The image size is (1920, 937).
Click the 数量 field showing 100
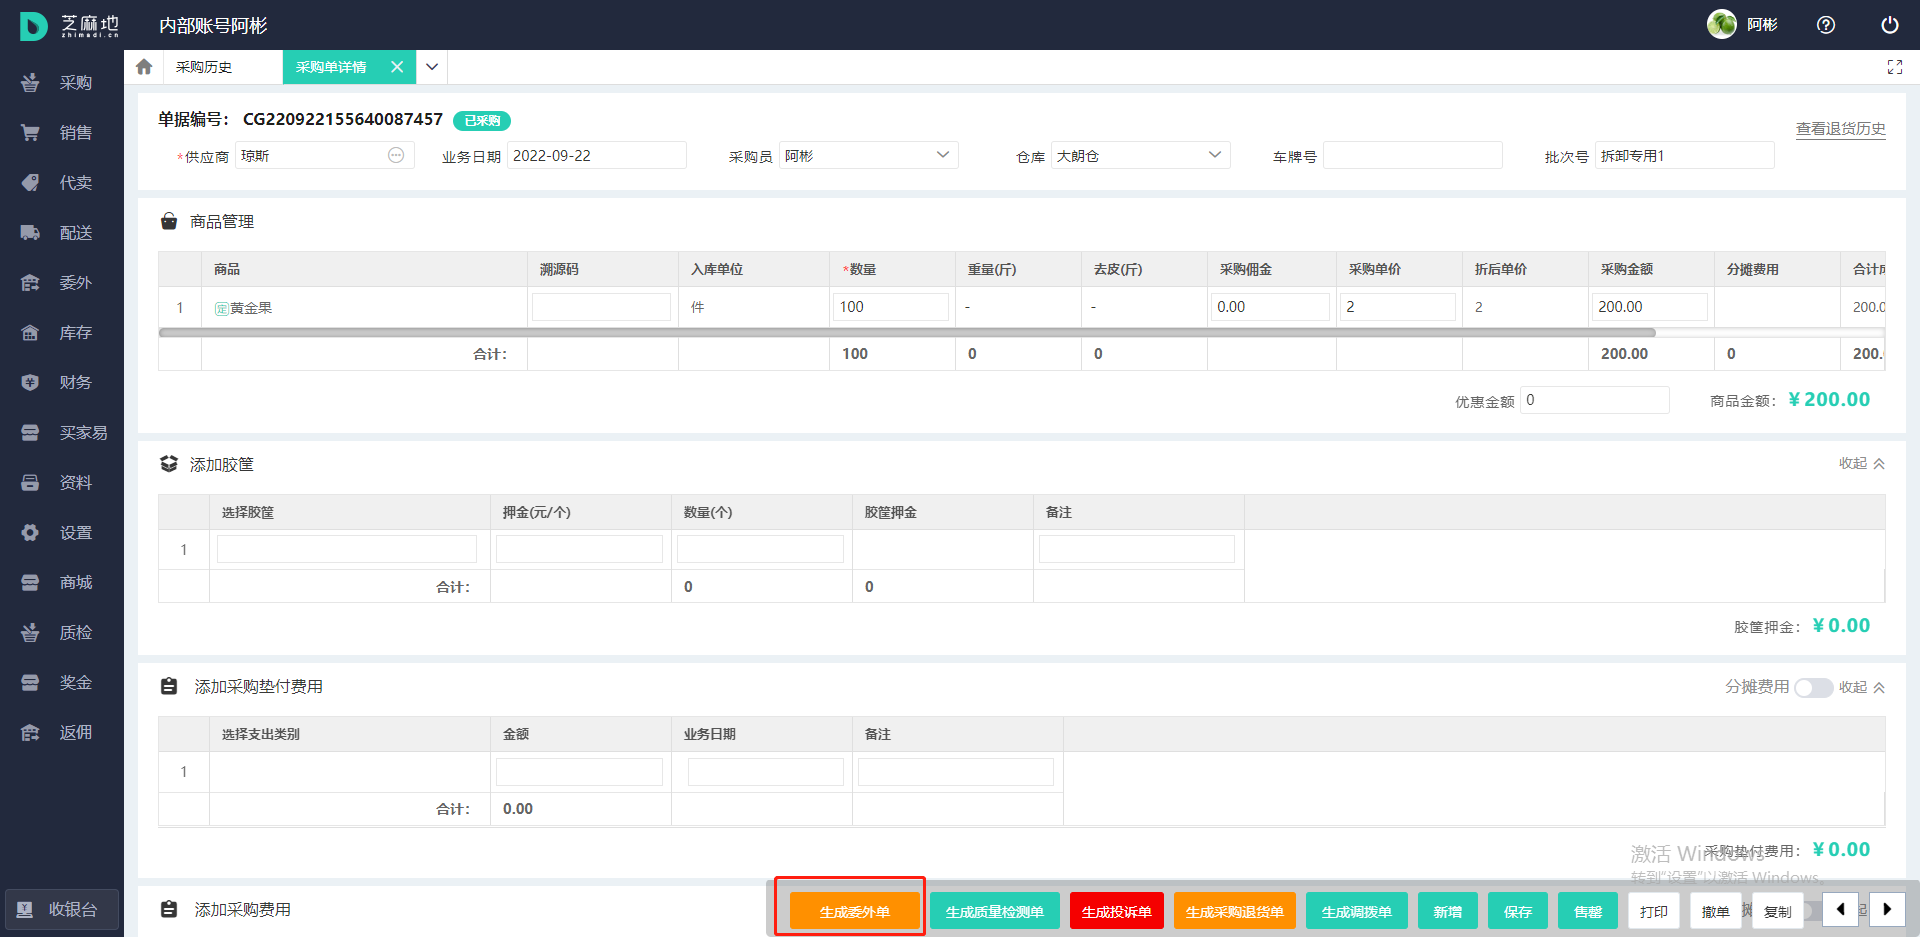tap(891, 307)
